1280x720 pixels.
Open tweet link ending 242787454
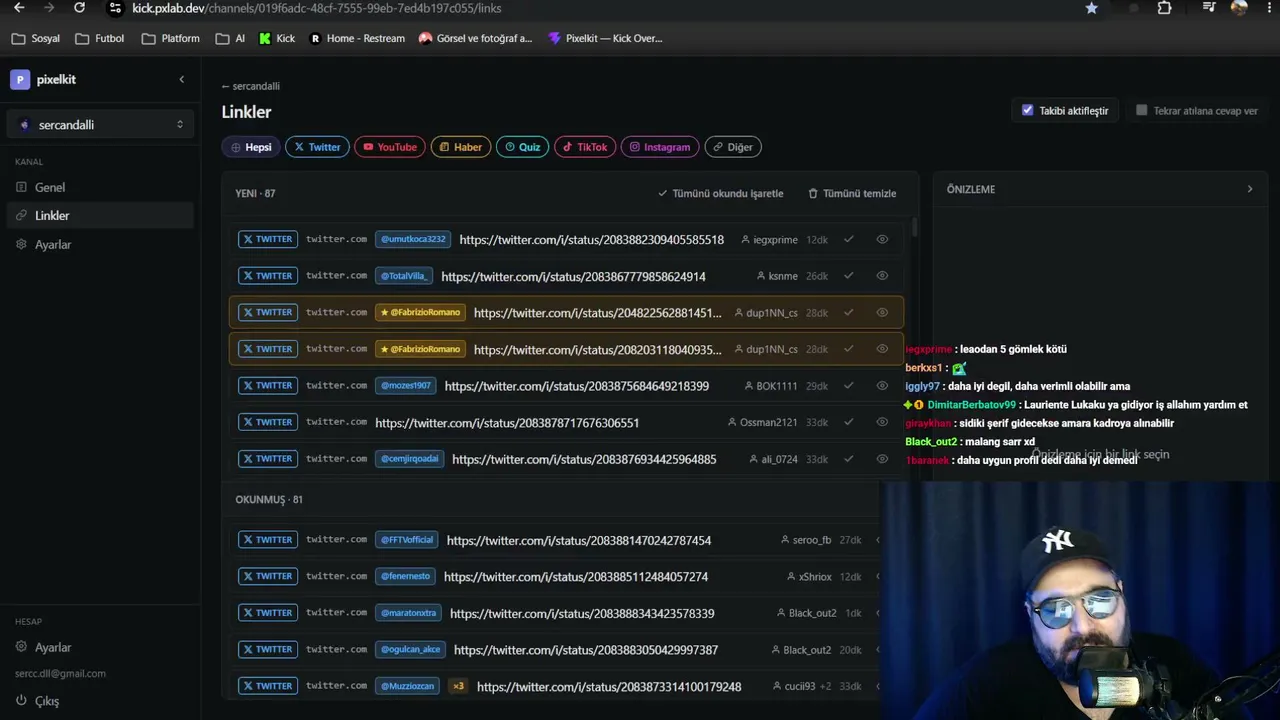[579, 541]
